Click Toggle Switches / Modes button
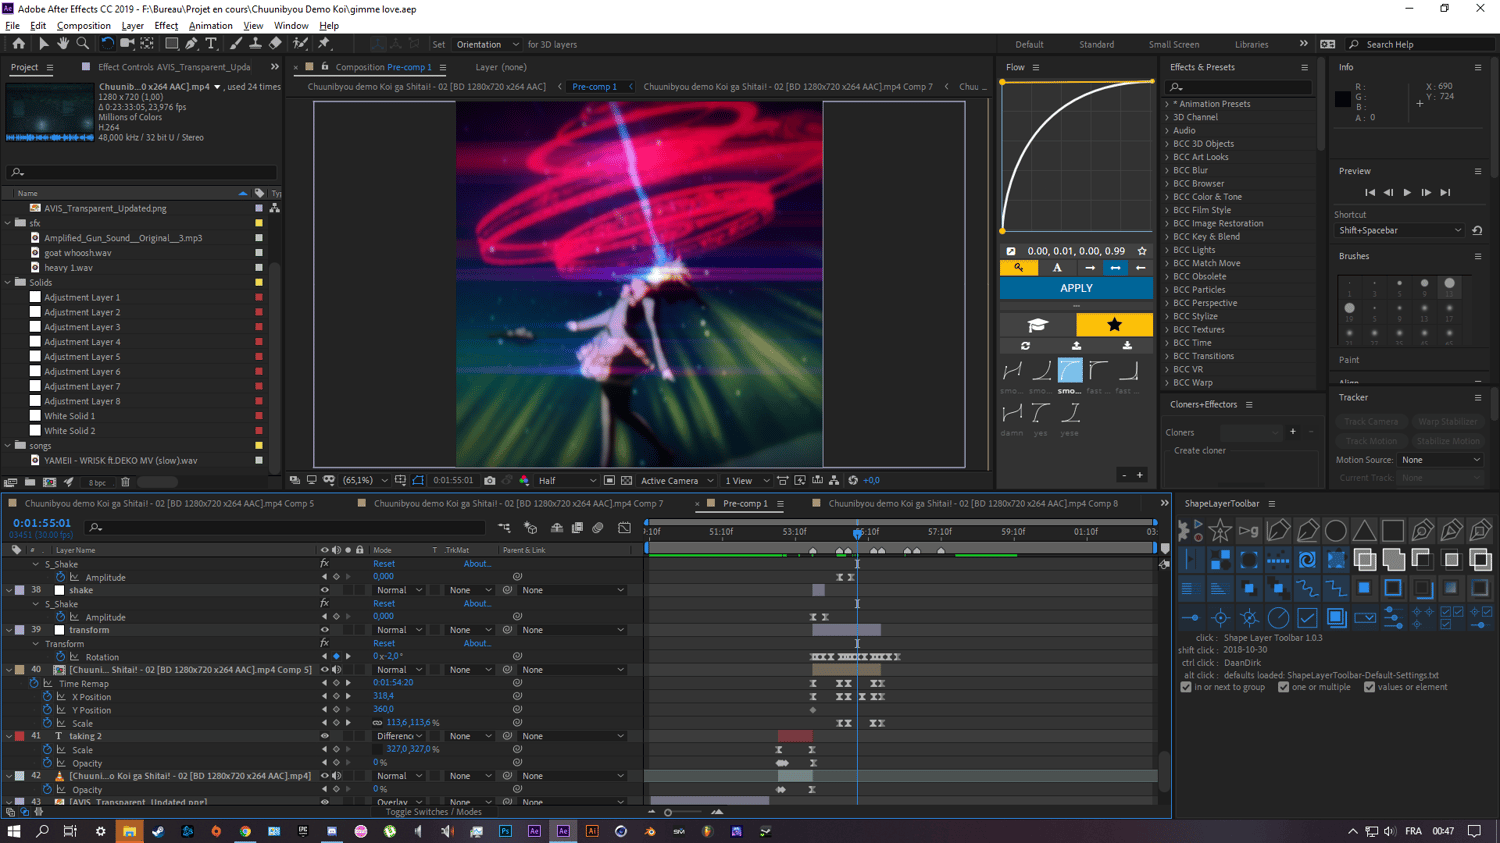Screen dimensions: 1500x843 pos(433,812)
